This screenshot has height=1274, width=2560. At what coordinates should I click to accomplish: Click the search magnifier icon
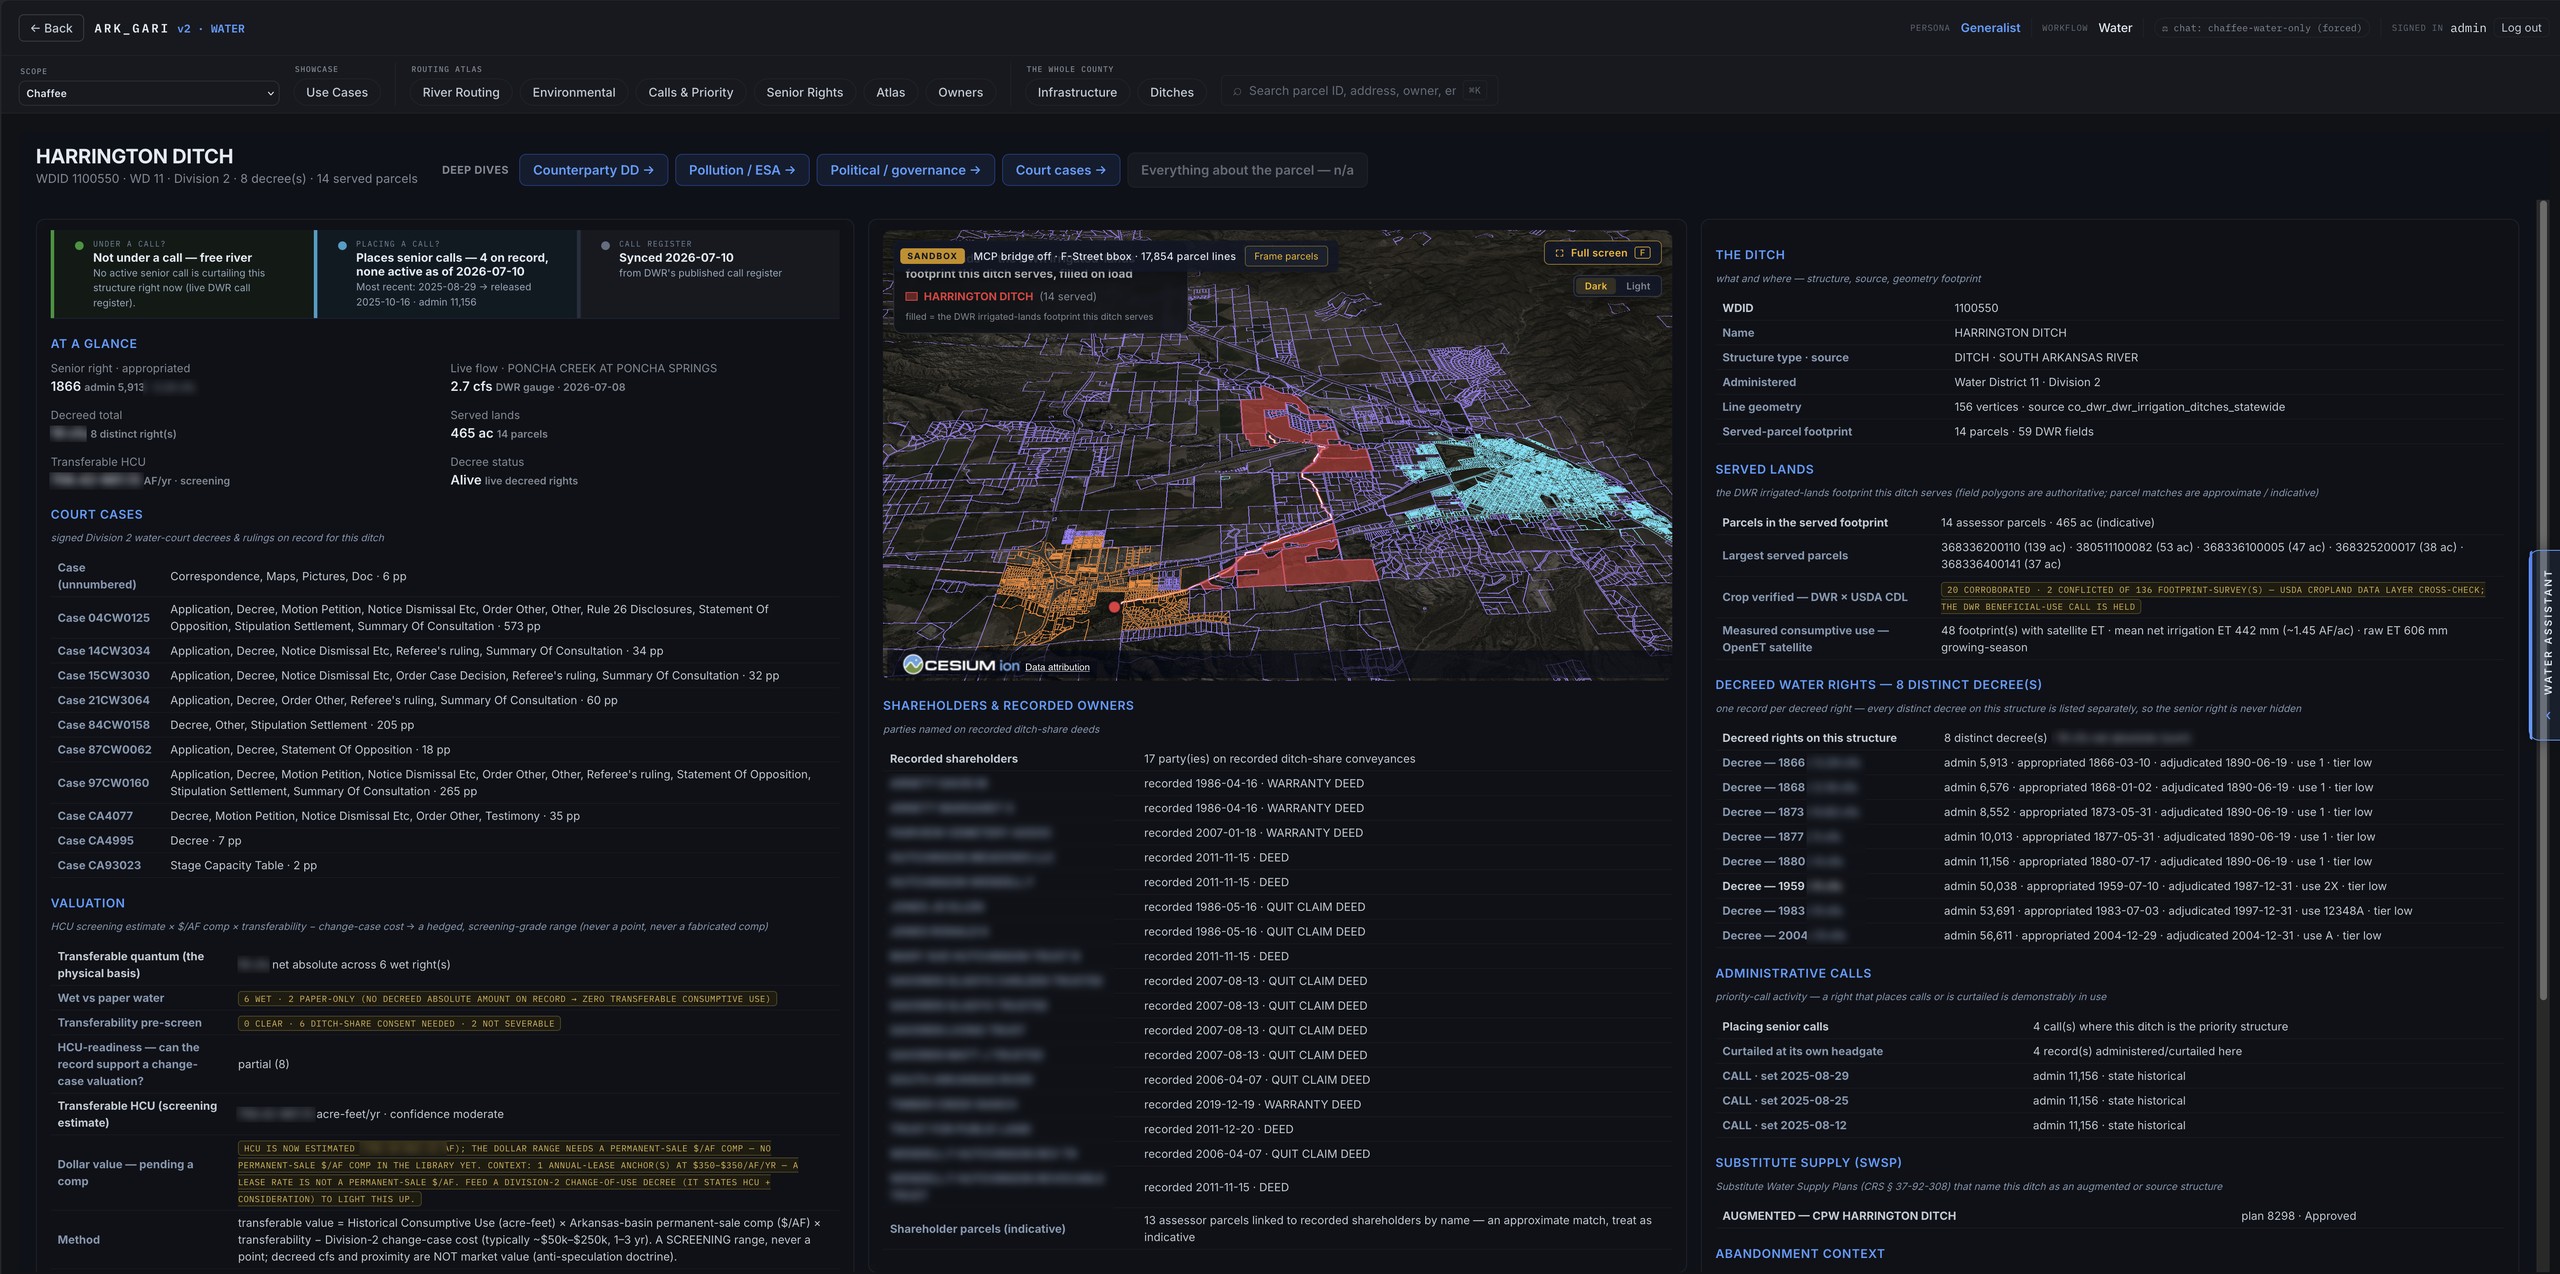1237,91
